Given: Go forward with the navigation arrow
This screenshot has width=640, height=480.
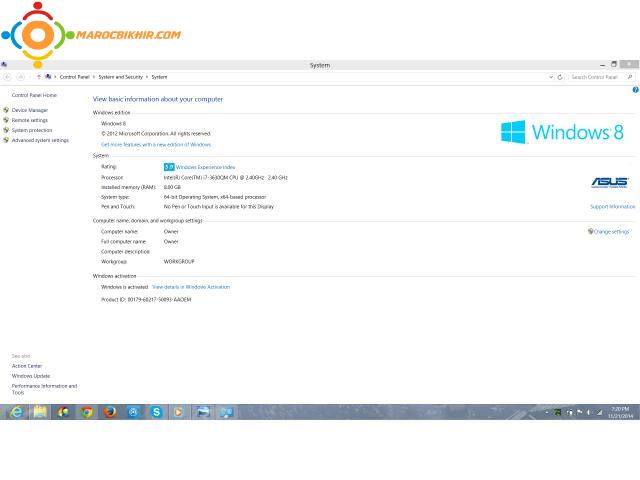Looking at the screenshot, I should tap(20, 77).
